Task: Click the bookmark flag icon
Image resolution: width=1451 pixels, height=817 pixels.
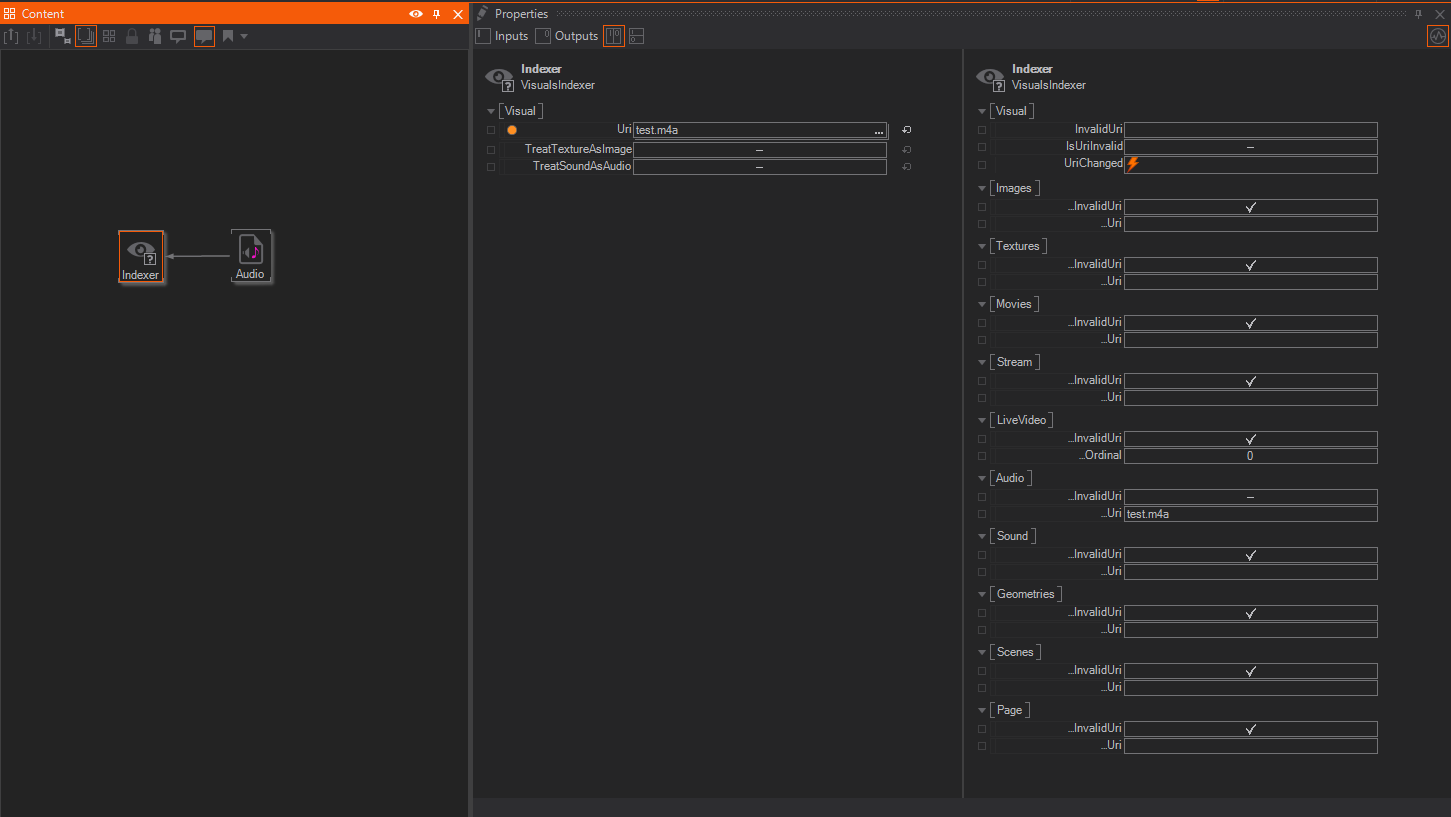Action: 228,36
